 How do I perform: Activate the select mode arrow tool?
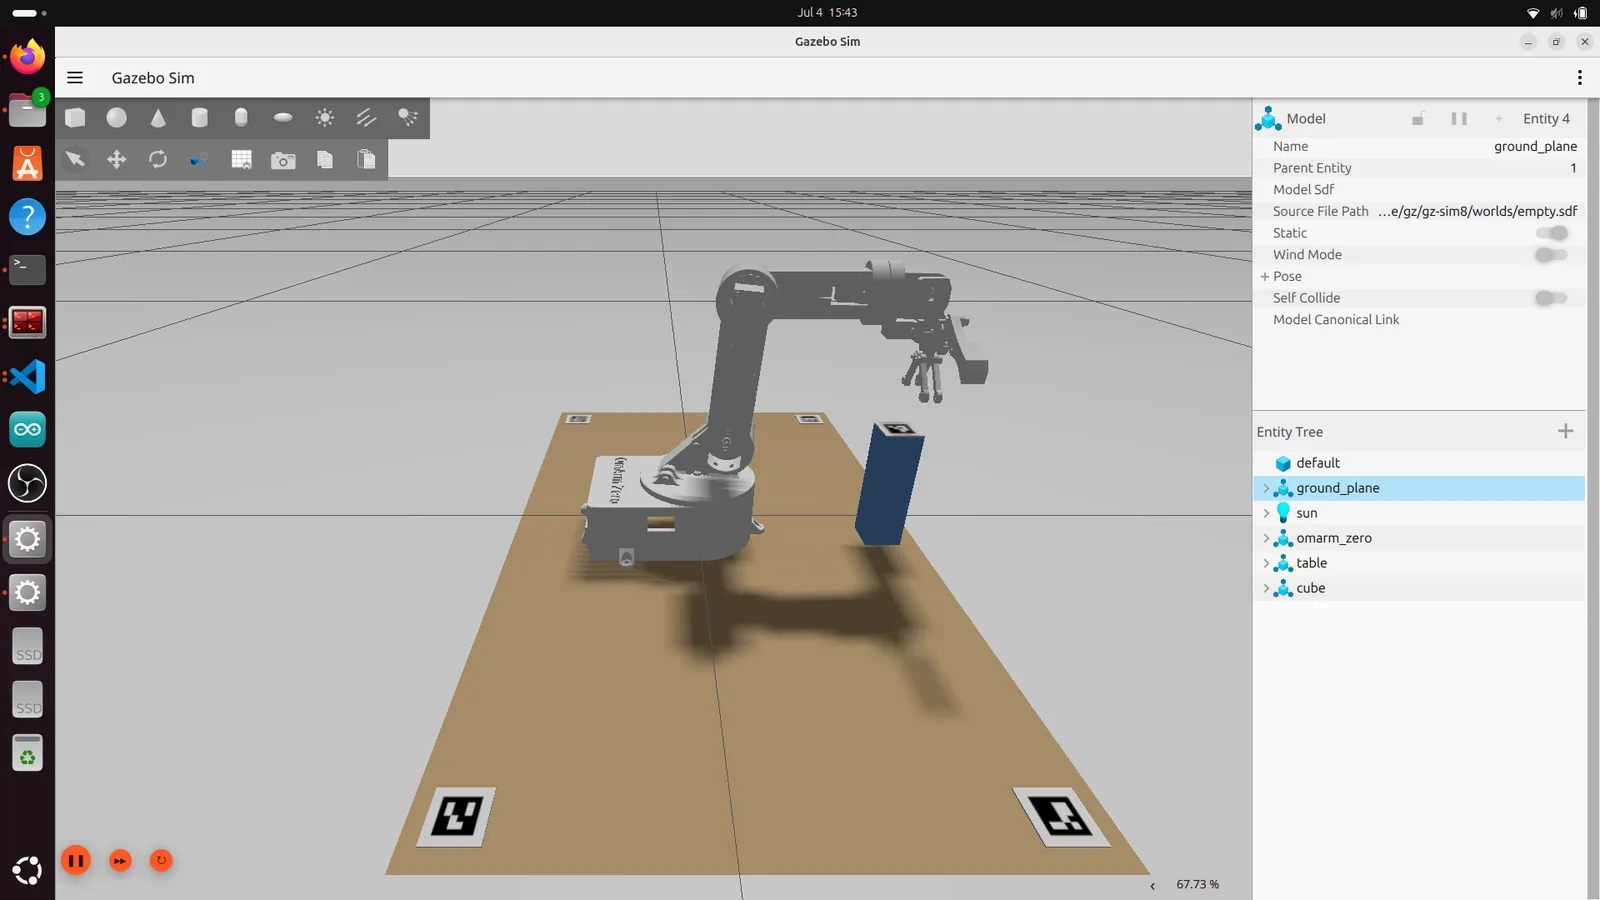tap(75, 160)
